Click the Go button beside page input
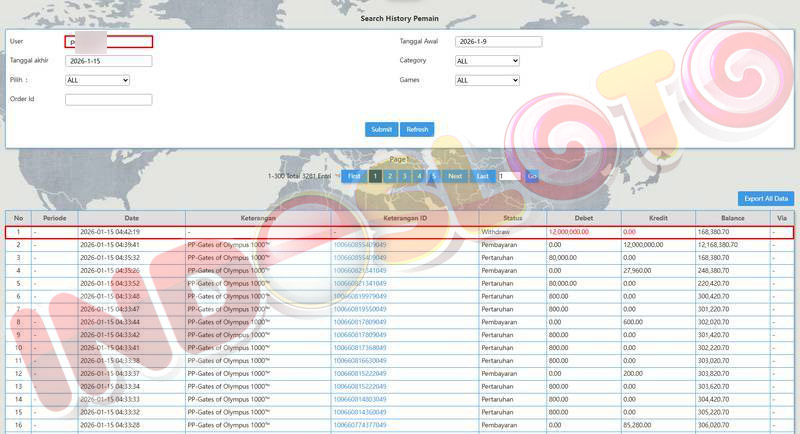 [532, 176]
